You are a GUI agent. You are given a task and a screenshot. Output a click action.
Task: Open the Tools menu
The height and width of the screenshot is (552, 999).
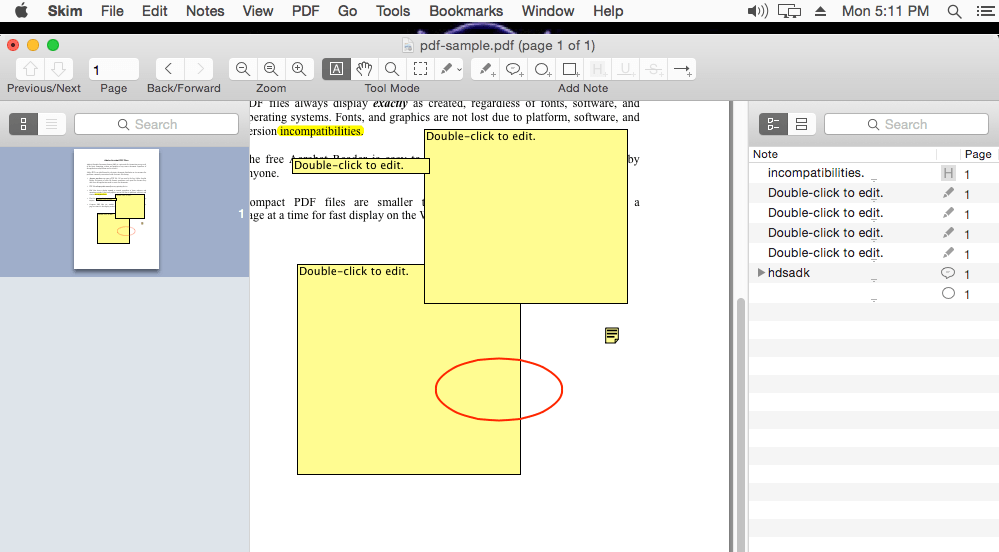pos(392,11)
